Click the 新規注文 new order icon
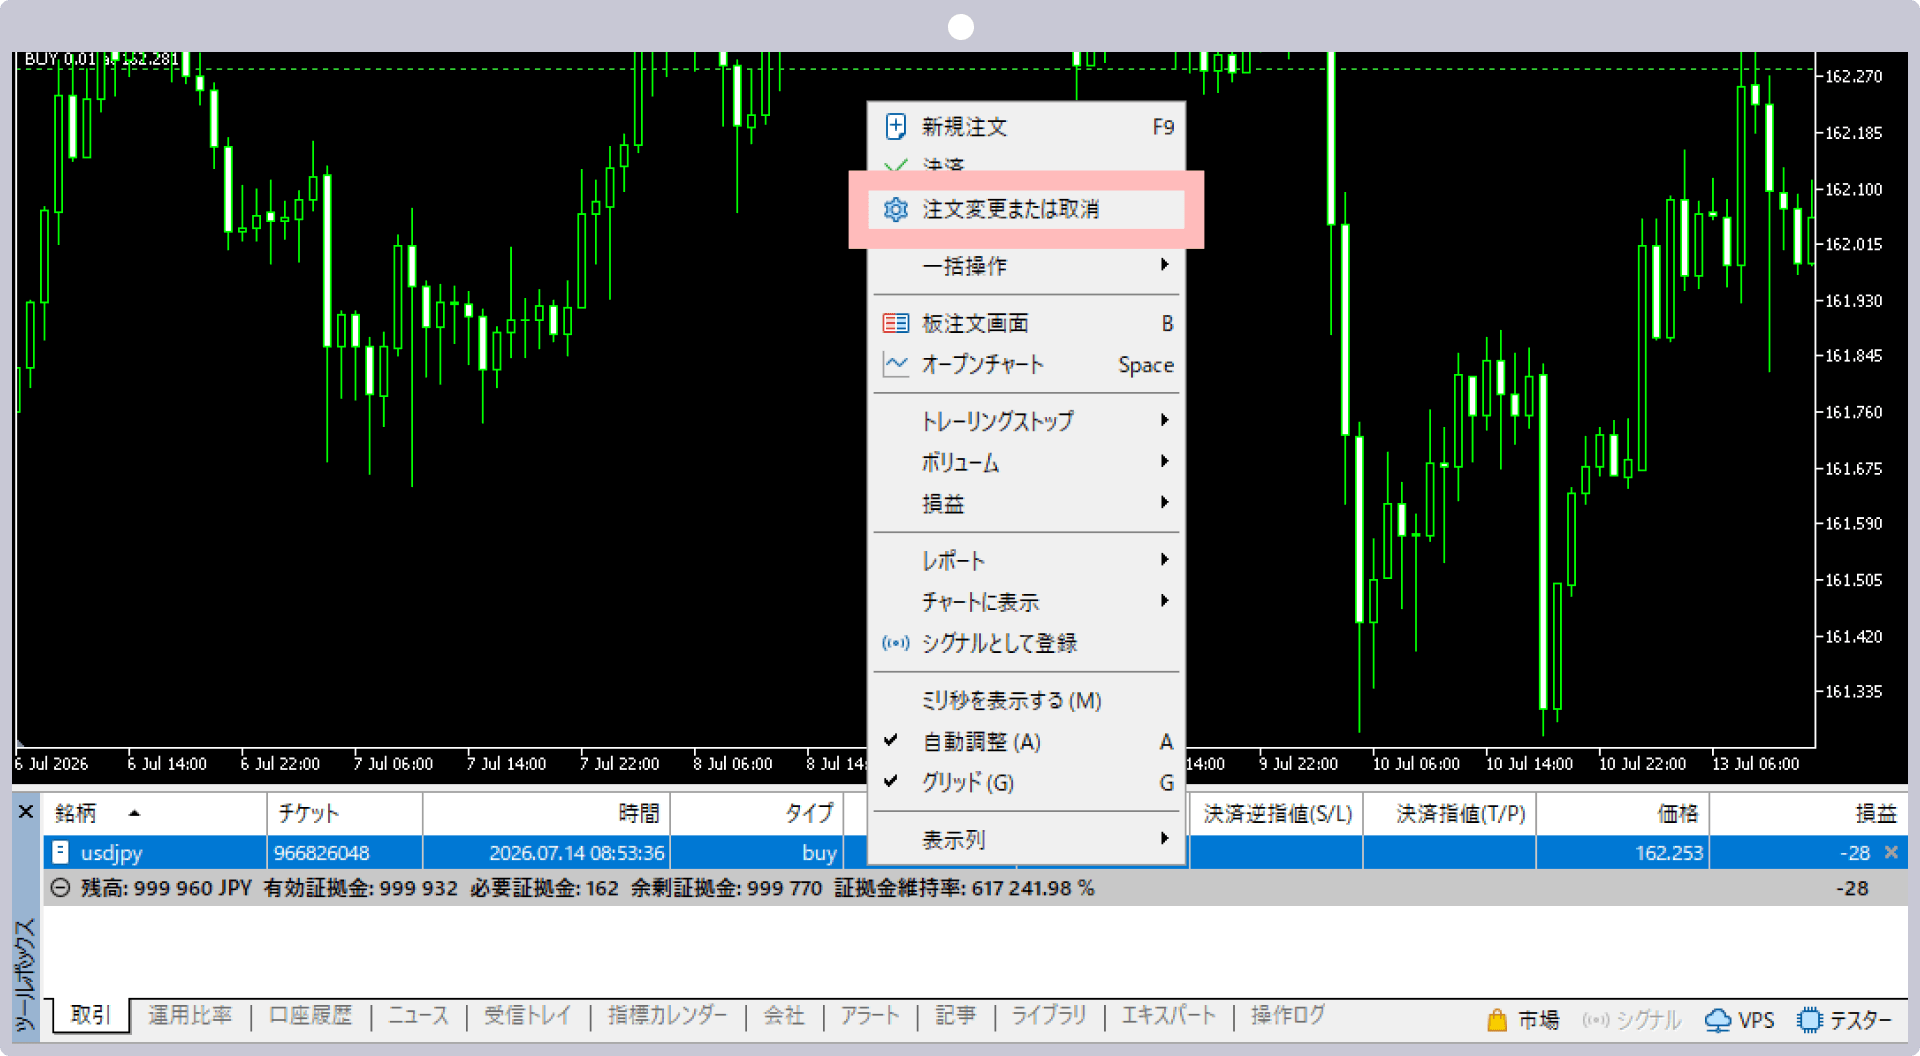Image resolution: width=1920 pixels, height=1056 pixels. pyautogui.click(x=896, y=127)
